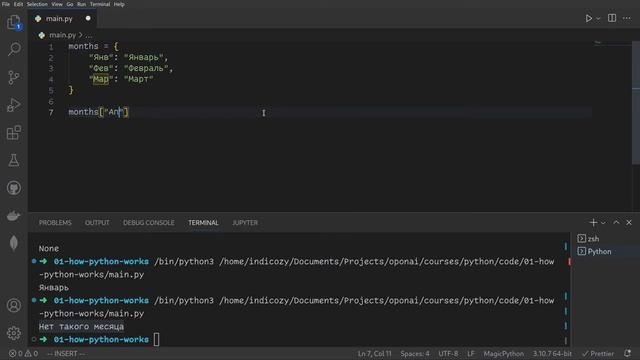Screen dimensions: 640x360
Task: Open the Terminal menu
Action: tap(100, 4)
